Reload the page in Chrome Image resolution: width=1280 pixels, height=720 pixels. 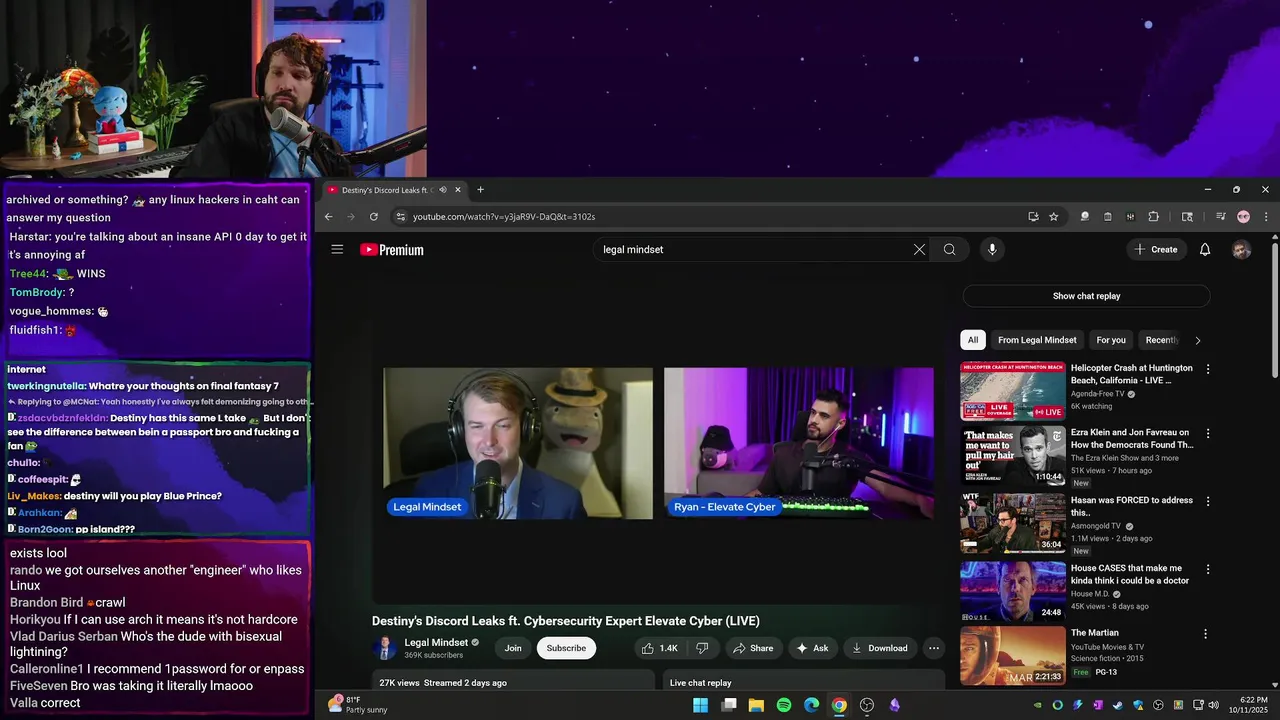[374, 217]
